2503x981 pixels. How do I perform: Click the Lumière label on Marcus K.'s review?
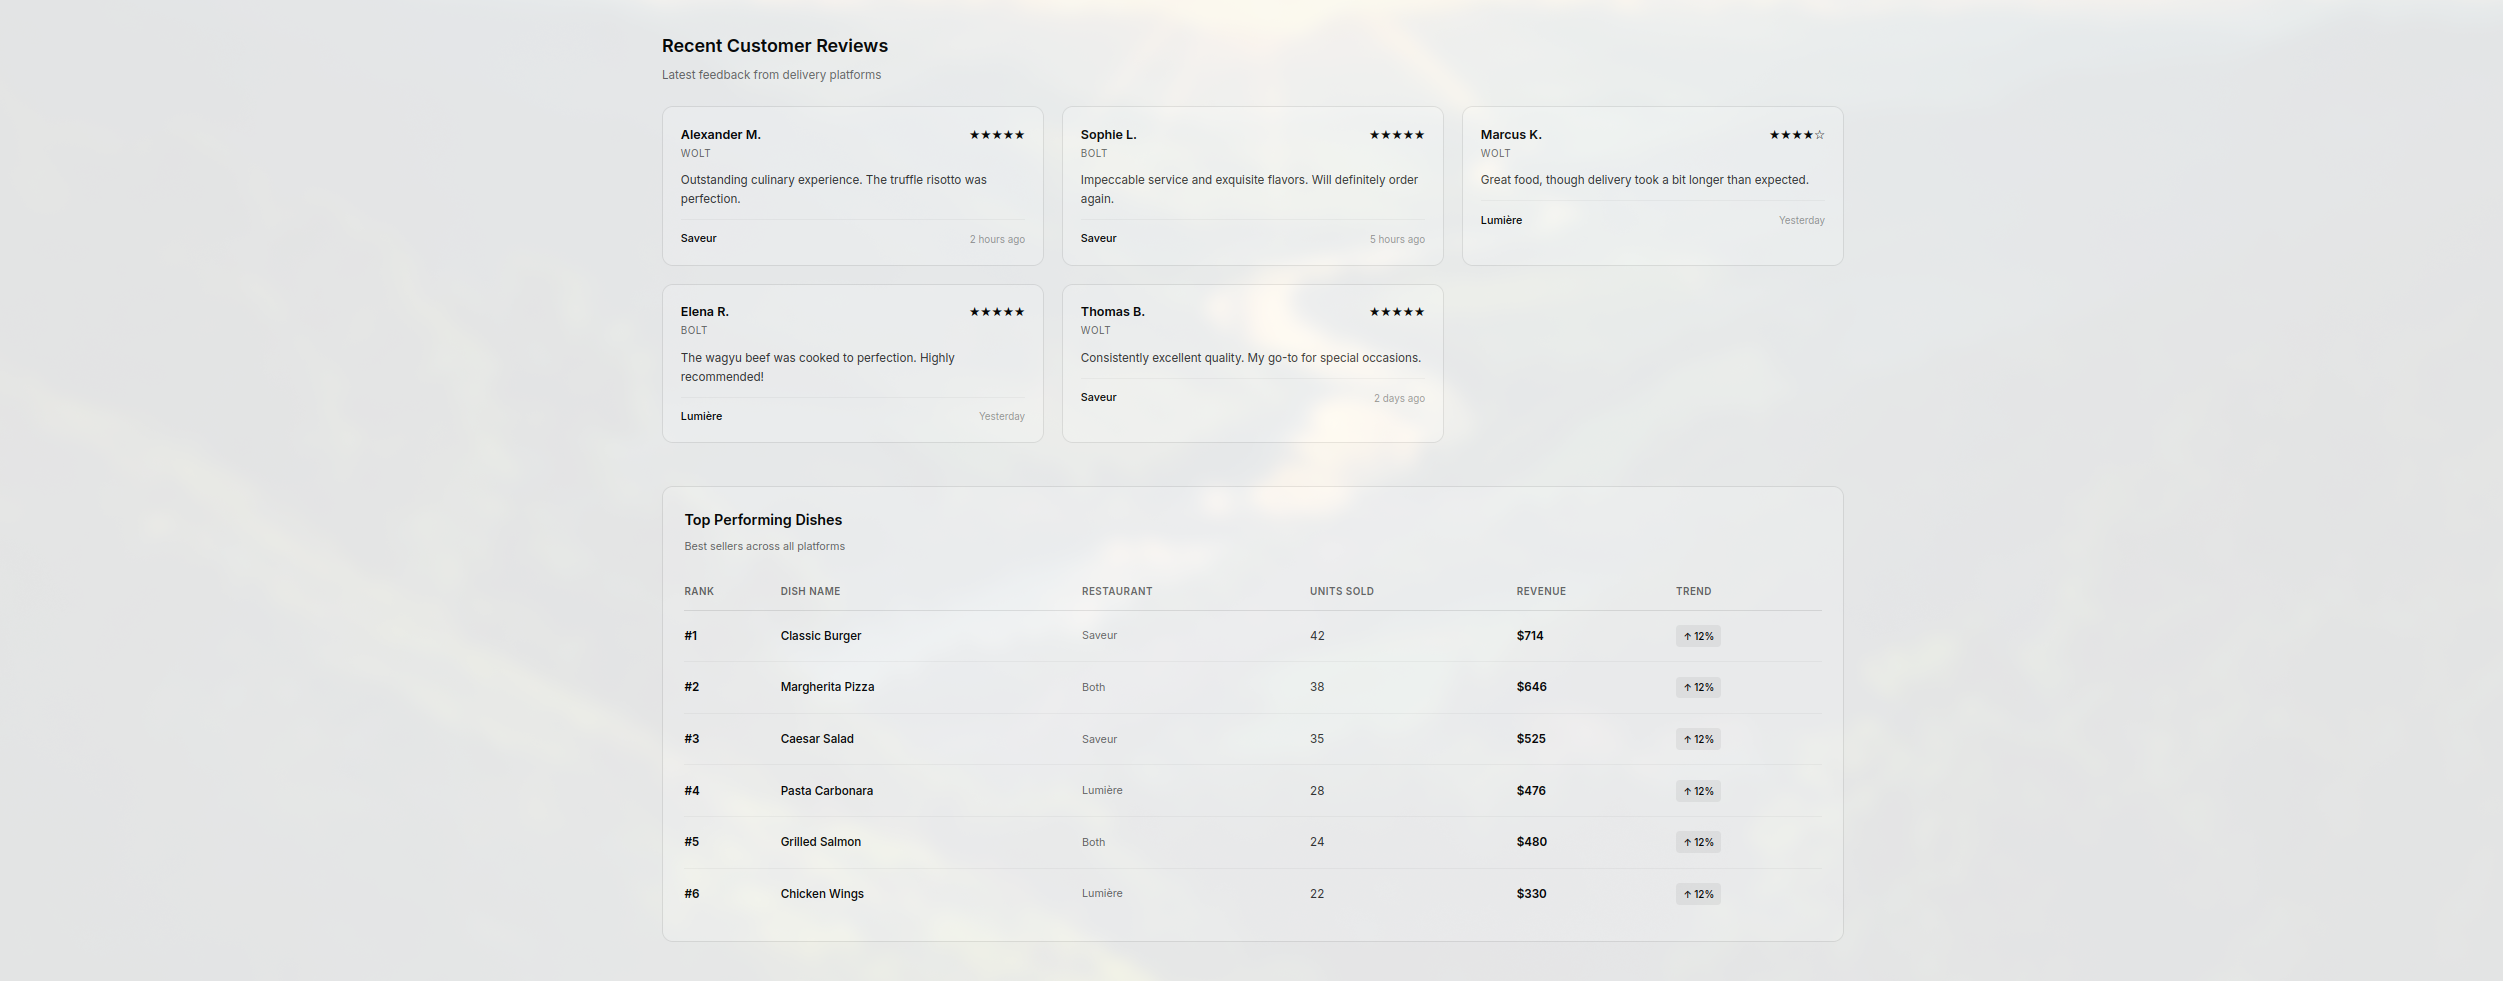pos(1500,220)
